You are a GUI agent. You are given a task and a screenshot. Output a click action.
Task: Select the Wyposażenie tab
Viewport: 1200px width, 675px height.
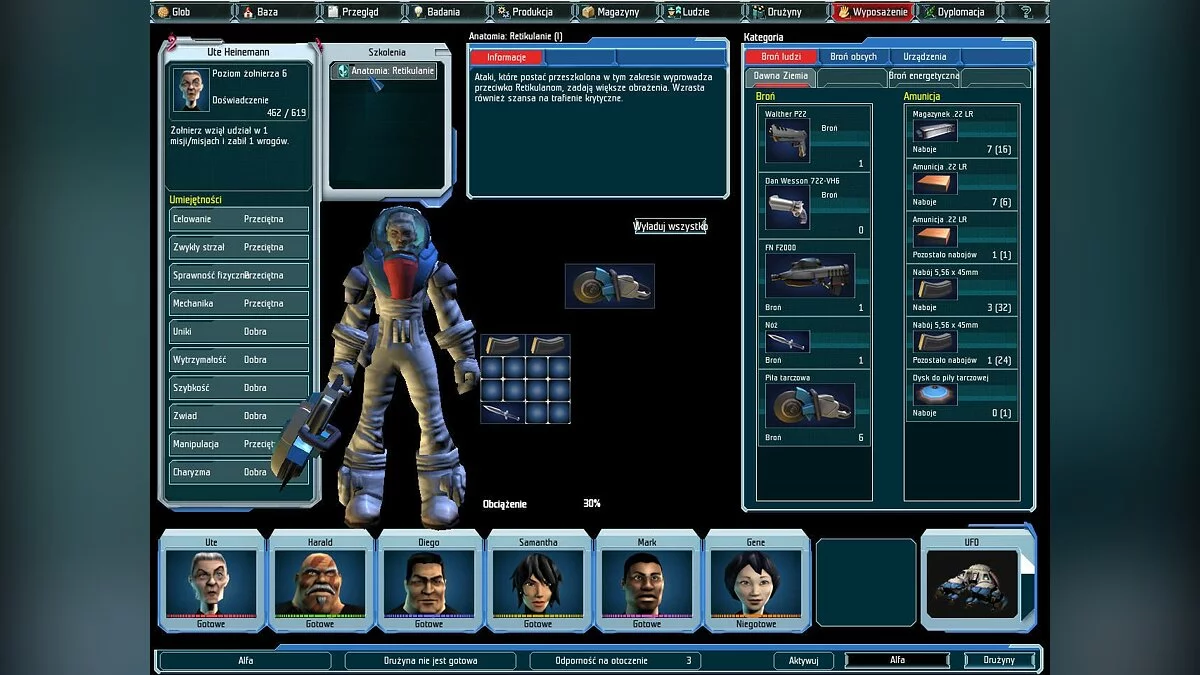pyautogui.click(x=873, y=12)
